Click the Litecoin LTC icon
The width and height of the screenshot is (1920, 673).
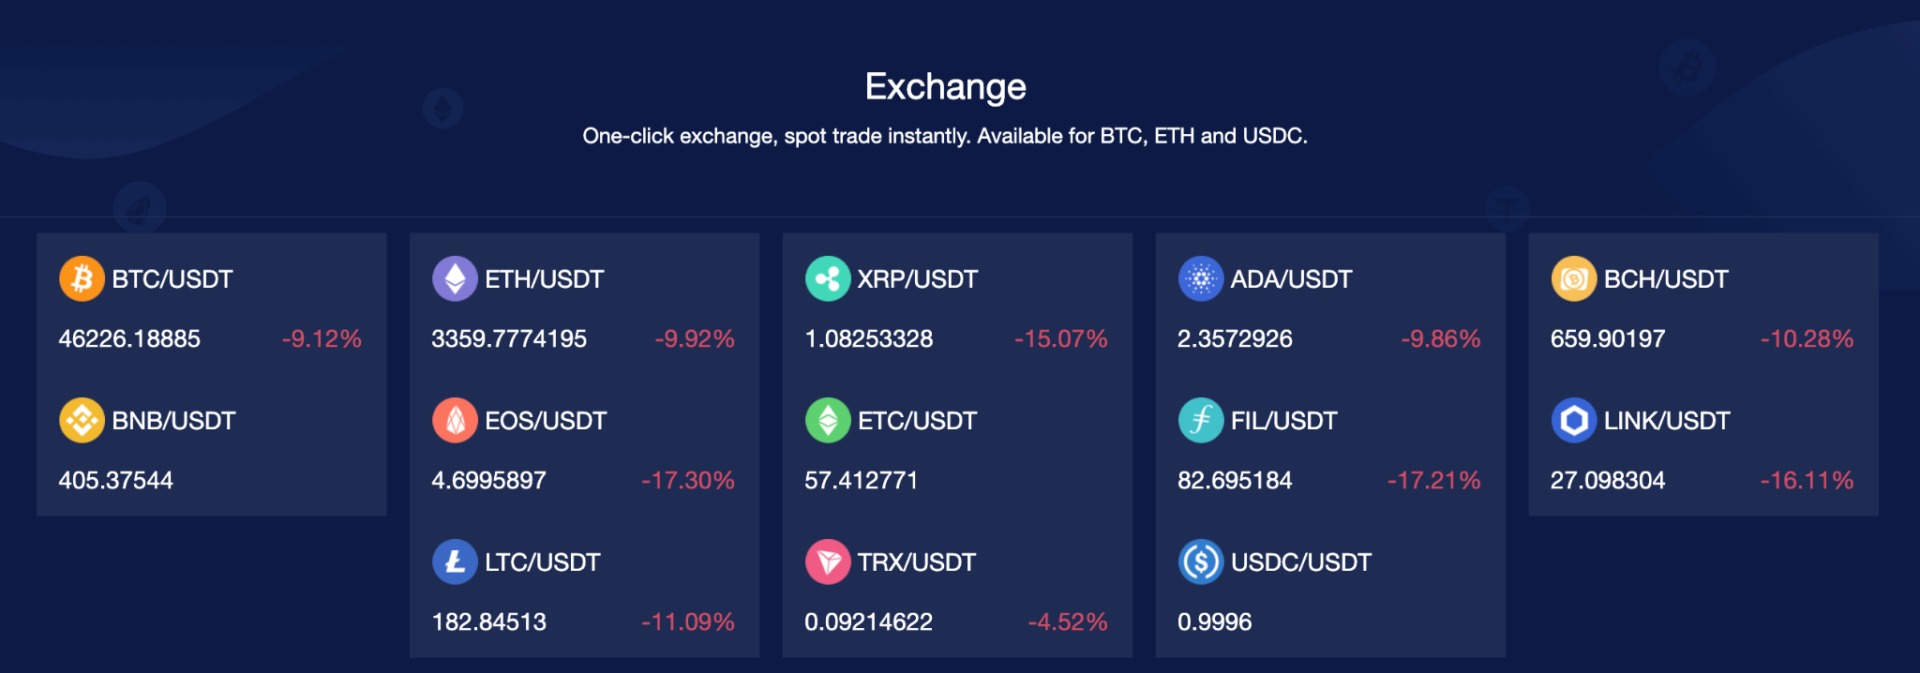tap(455, 562)
